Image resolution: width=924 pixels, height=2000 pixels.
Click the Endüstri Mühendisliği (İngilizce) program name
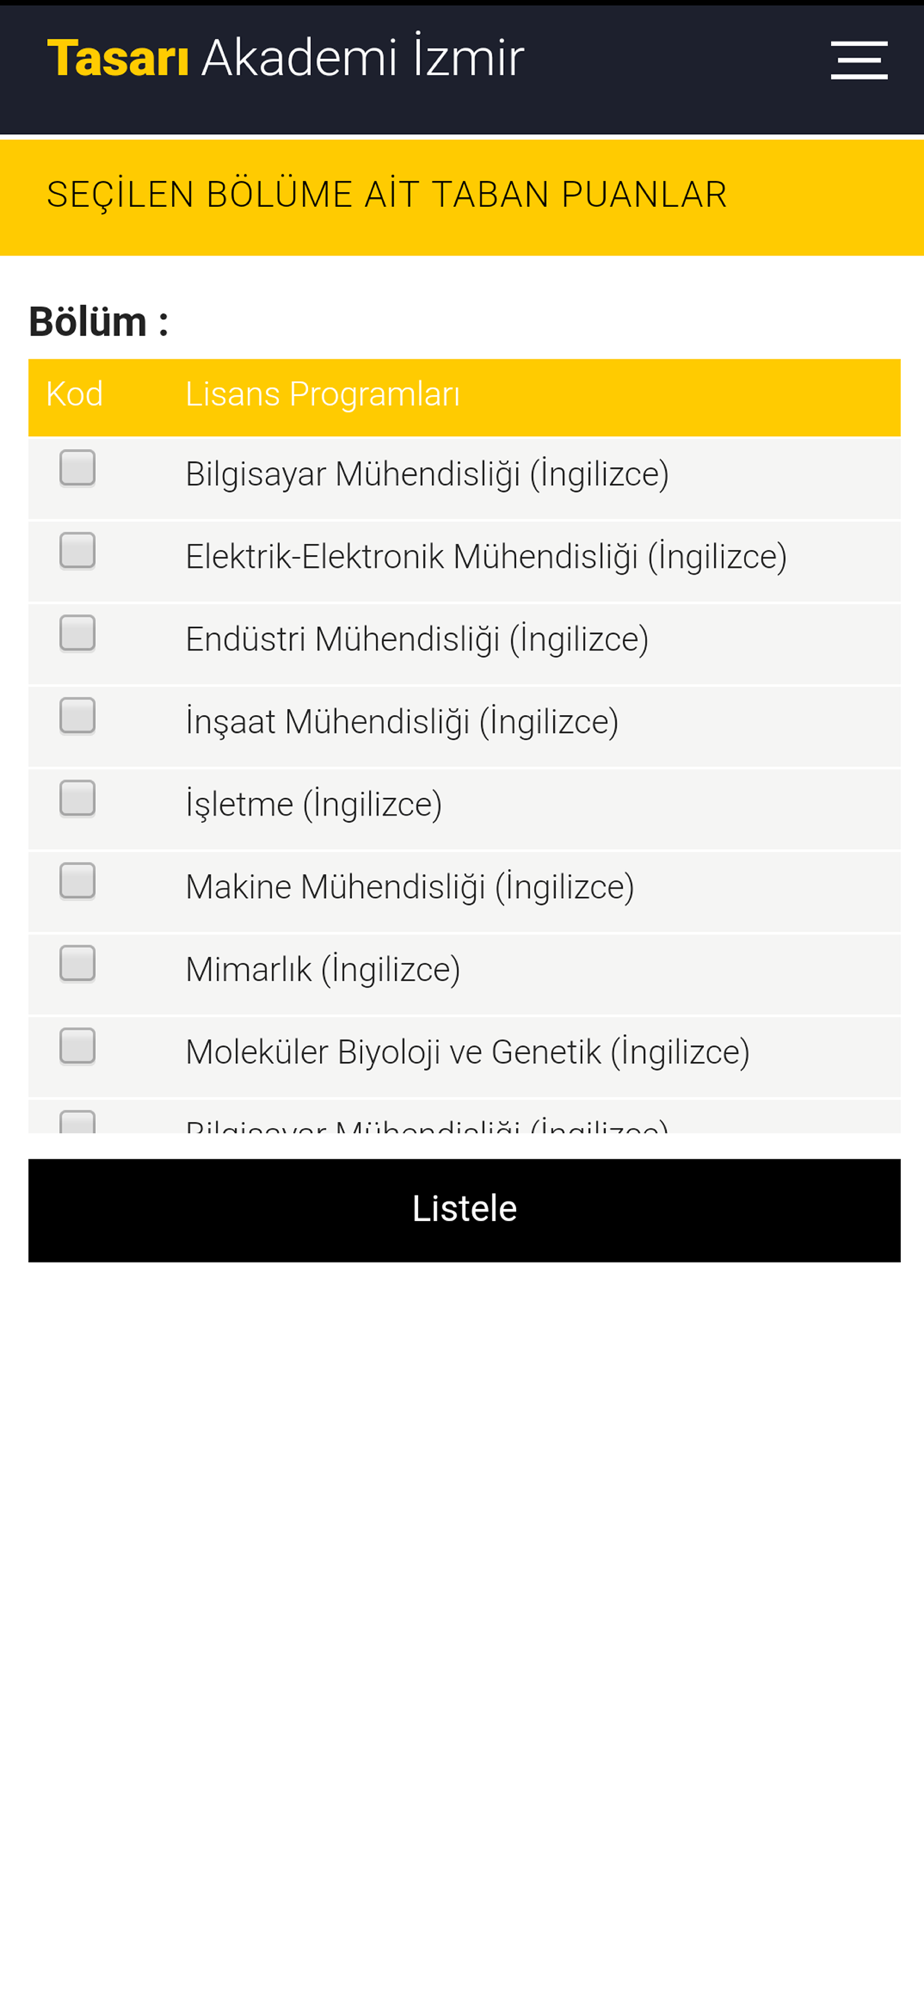coord(416,640)
